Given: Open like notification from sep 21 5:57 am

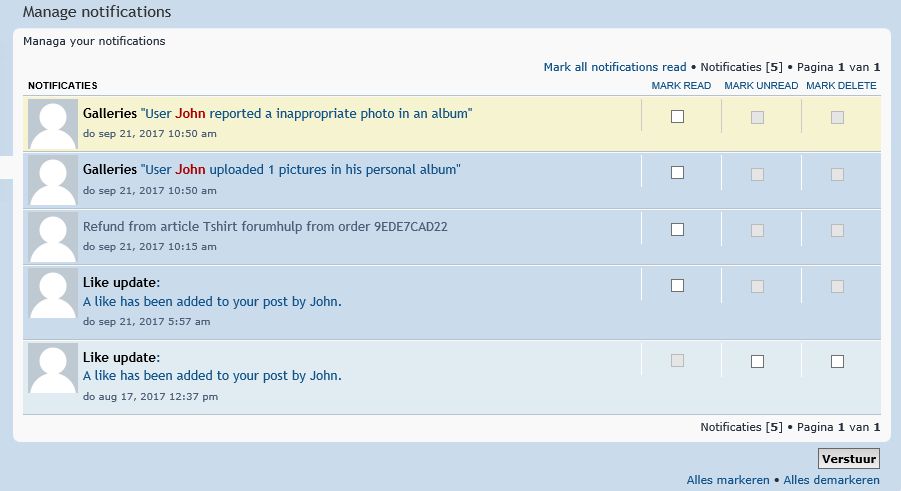Looking at the screenshot, I should [212, 301].
